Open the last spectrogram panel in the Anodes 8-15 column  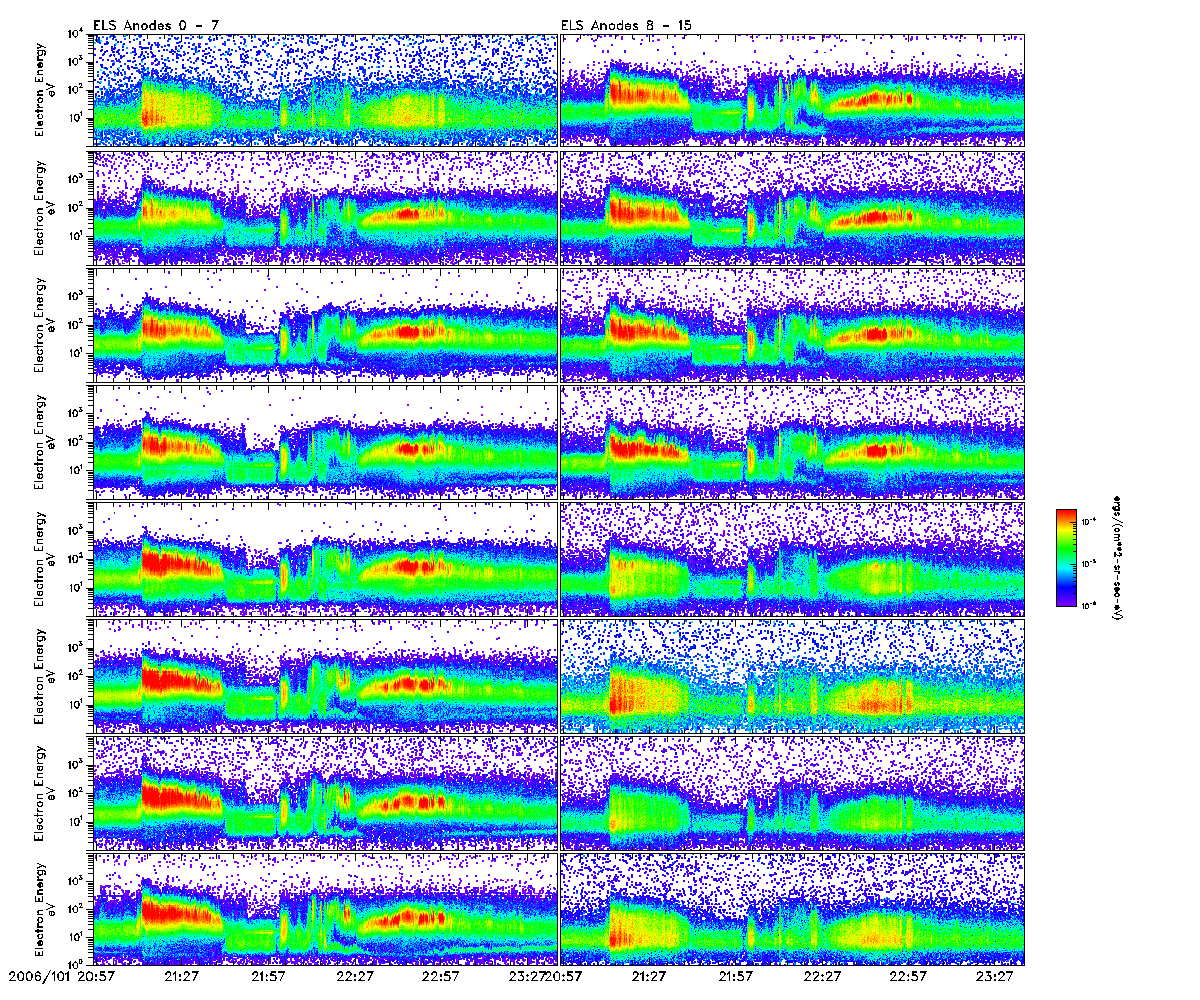coord(793,908)
